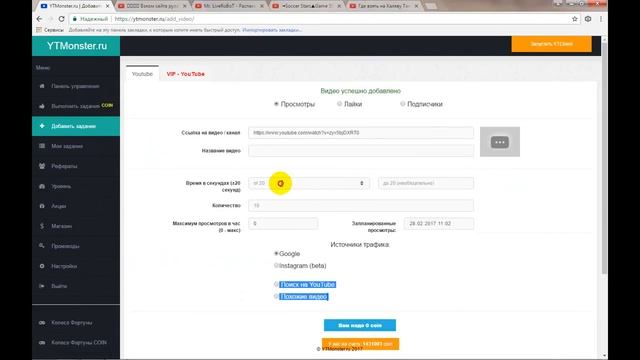This screenshot has width=640, height=360.
Task: Click the video URL input field
Action: 361,133
